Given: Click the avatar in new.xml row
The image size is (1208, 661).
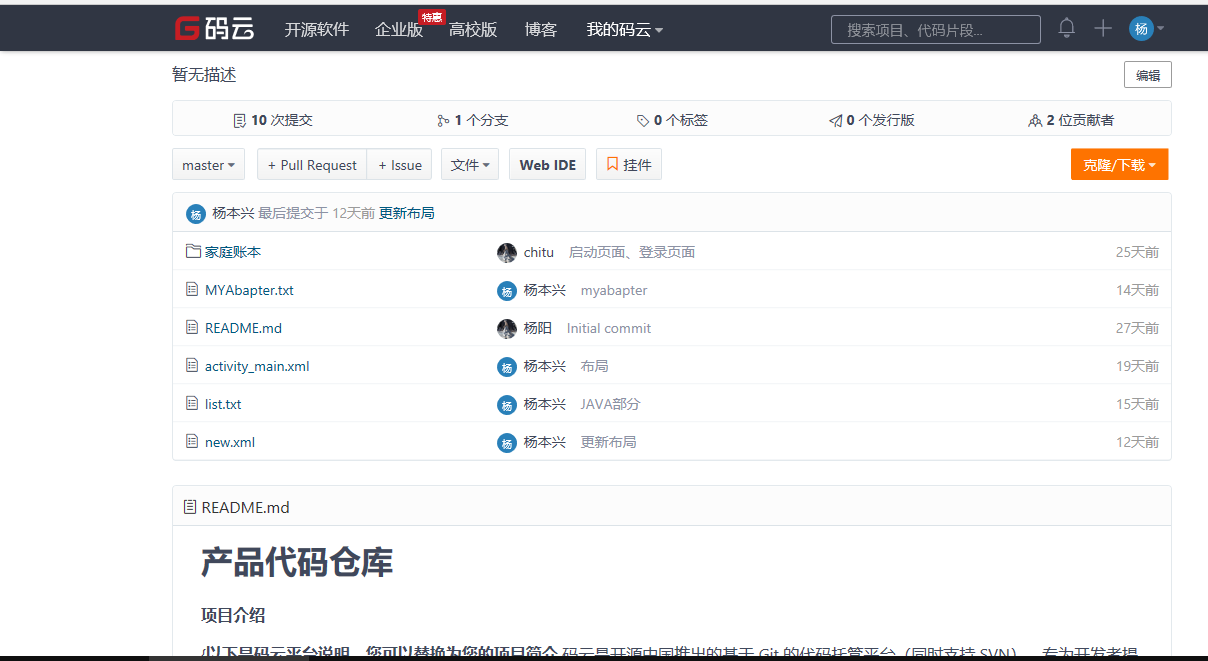Looking at the screenshot, I should pos(507,442).
